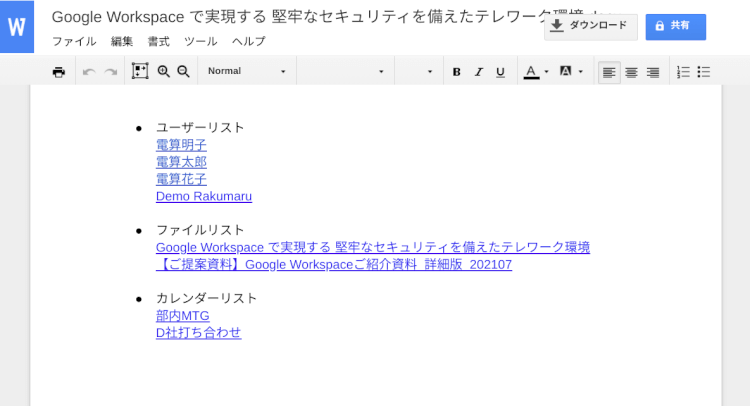Open the ファイル menu
This screenshot has width=750, height=406.
74,42
